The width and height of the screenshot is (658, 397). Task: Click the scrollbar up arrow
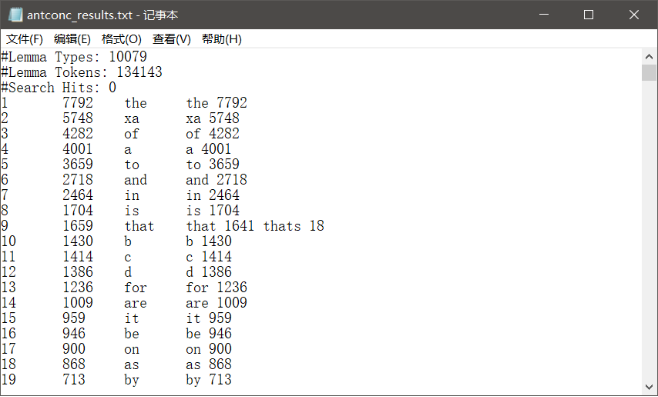(x=649, y=57)
